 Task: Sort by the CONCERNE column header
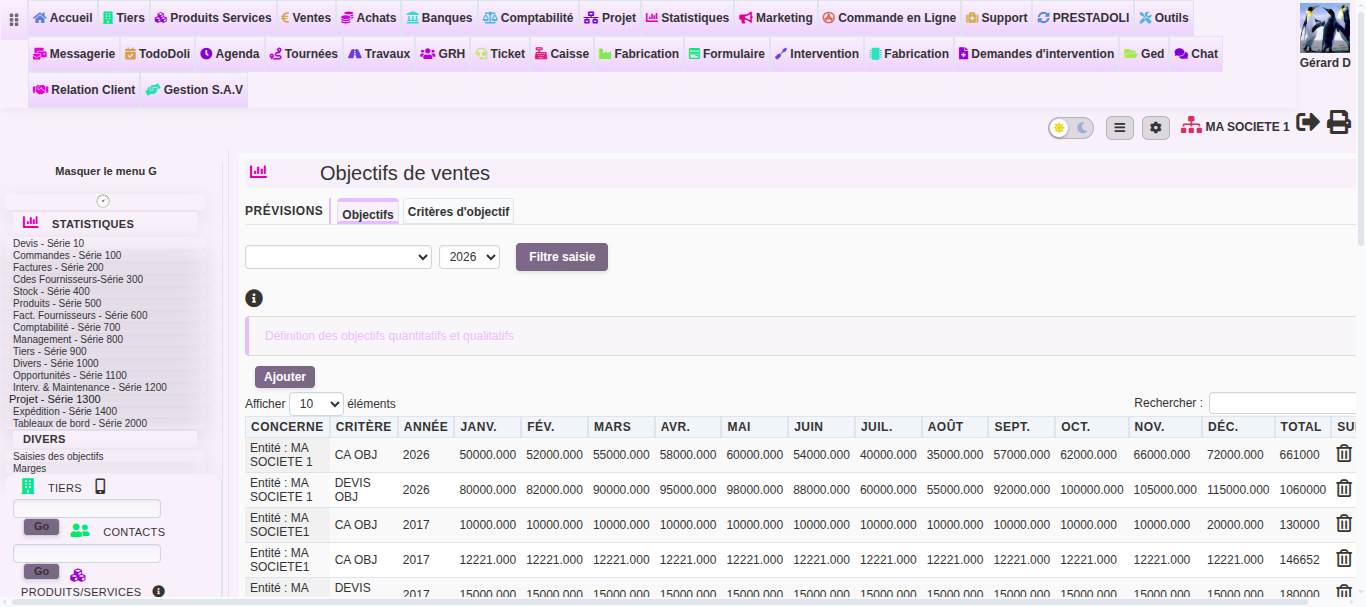click(x=287, y=427)
